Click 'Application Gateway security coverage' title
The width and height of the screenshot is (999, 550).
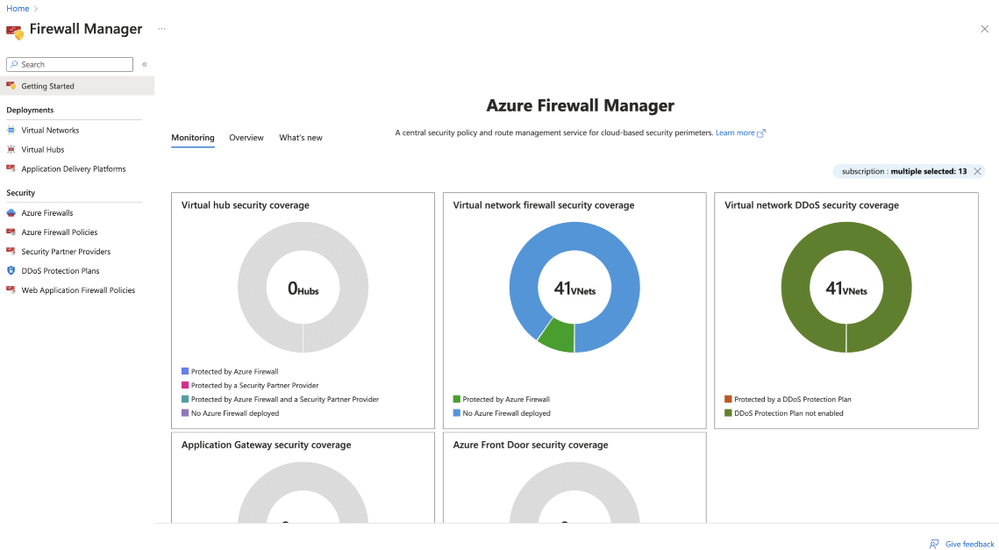point(266,445)
